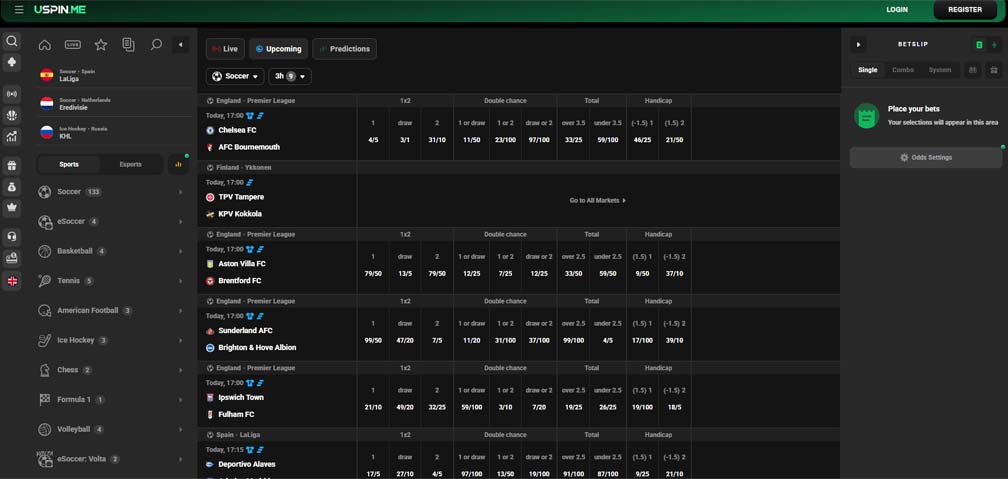Open the LIVE badge icon in sportsbook nav

coord(73,45)
